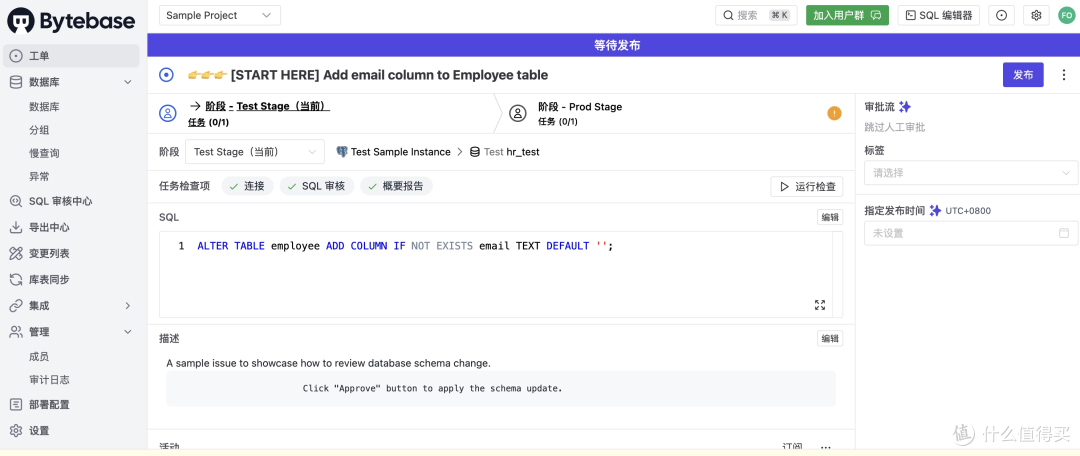Expand the SQL editor to fullscreen
Screen dimensions: 1080x456
[820, 305]
